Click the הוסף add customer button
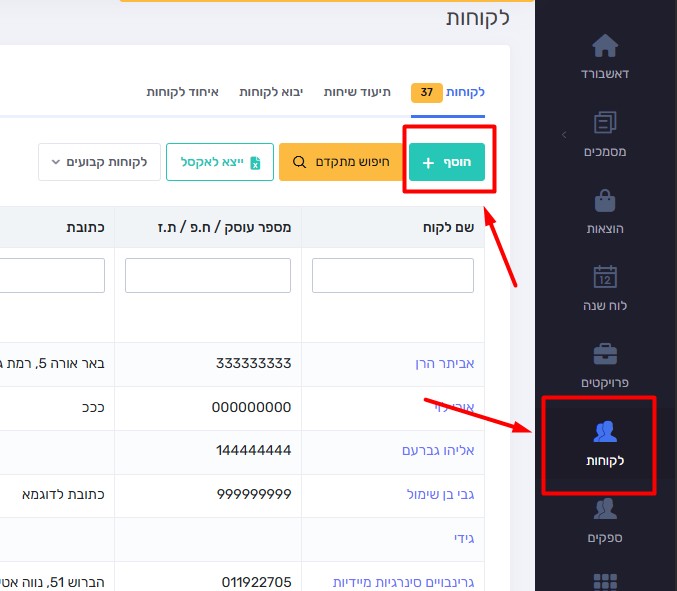This screenshot has width=677, height=591. tap(447, 162)
